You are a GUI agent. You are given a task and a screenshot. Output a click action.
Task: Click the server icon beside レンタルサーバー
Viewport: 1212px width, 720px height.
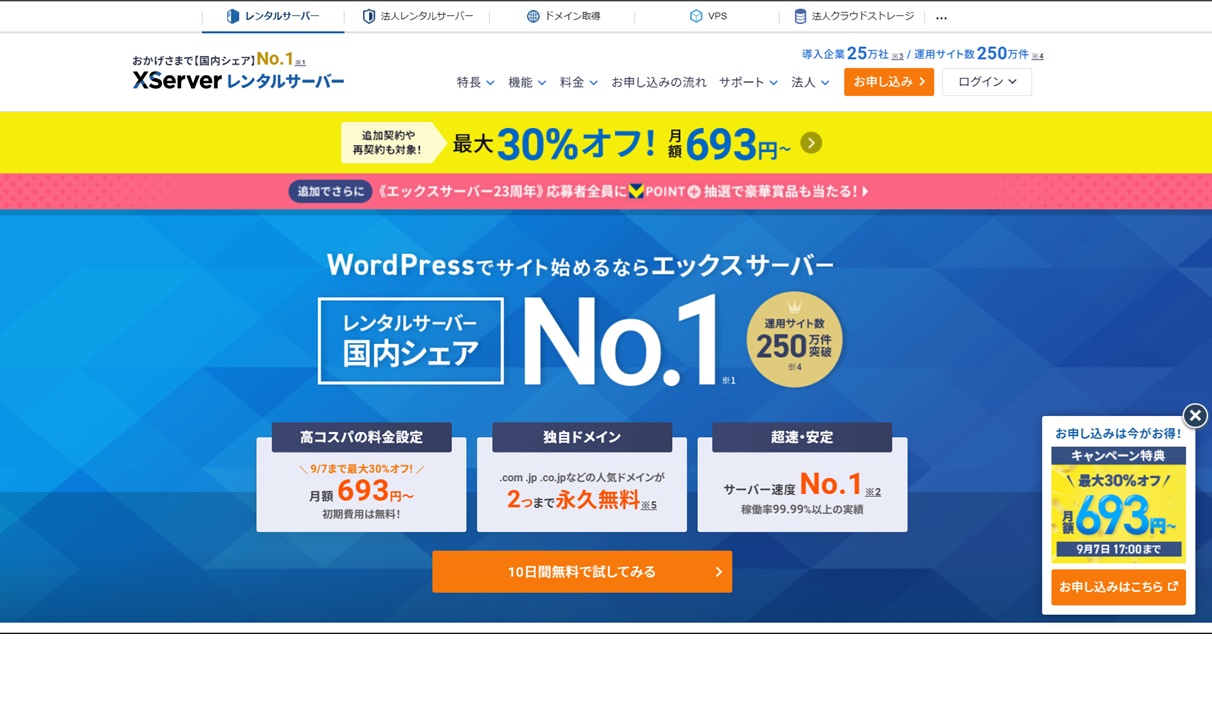(x=233, y=16)
